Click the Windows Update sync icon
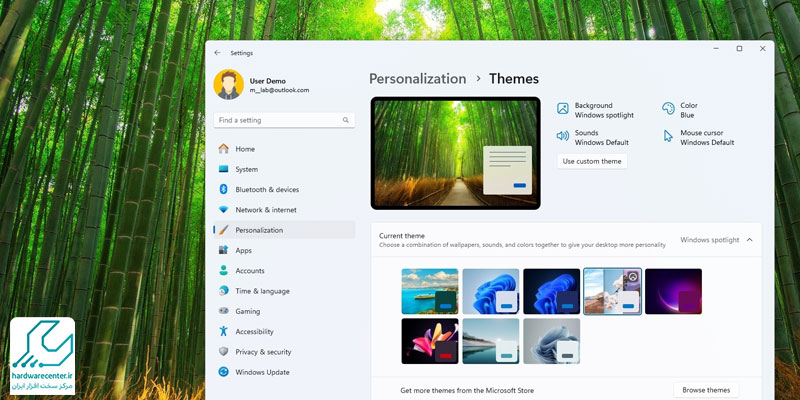This screenshot has width=800, height=400. tap(223, 372)
